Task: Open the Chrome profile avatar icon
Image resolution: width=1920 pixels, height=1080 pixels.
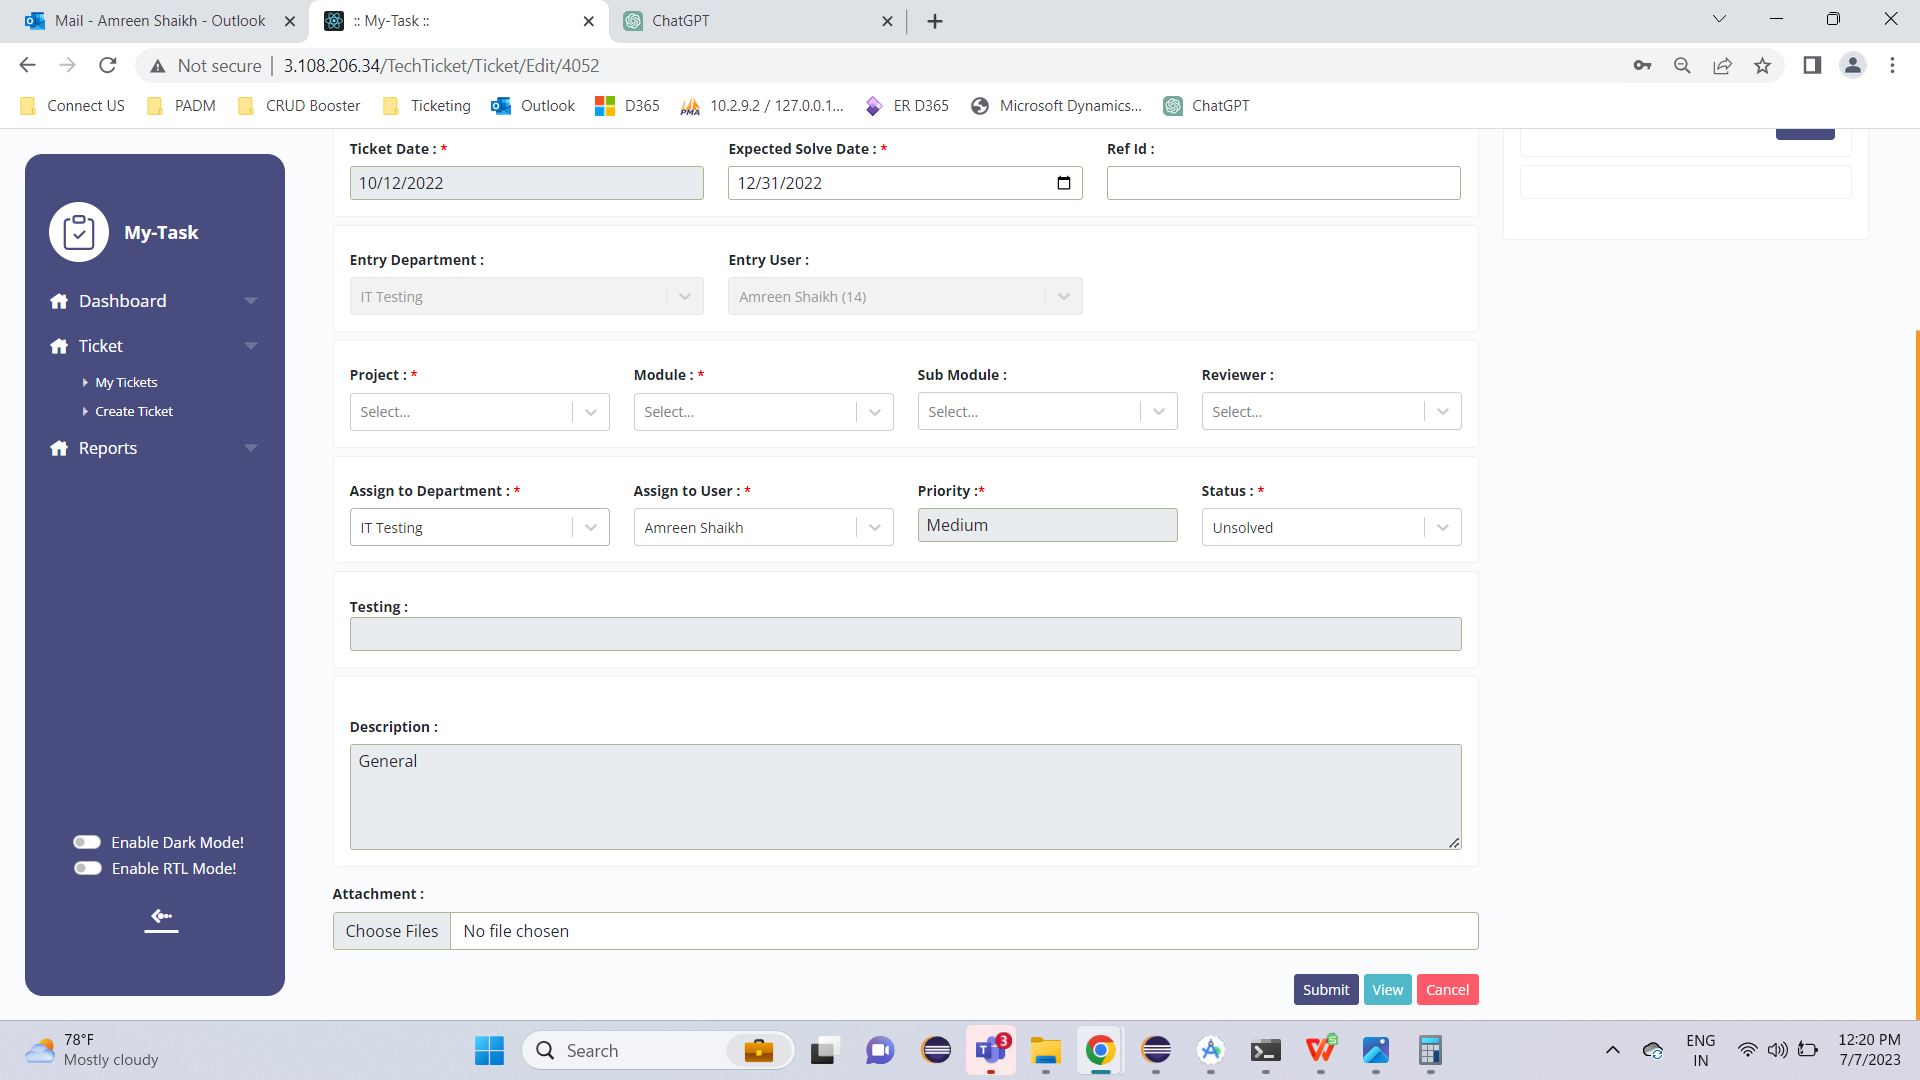Action: [x=1853, y=65]
